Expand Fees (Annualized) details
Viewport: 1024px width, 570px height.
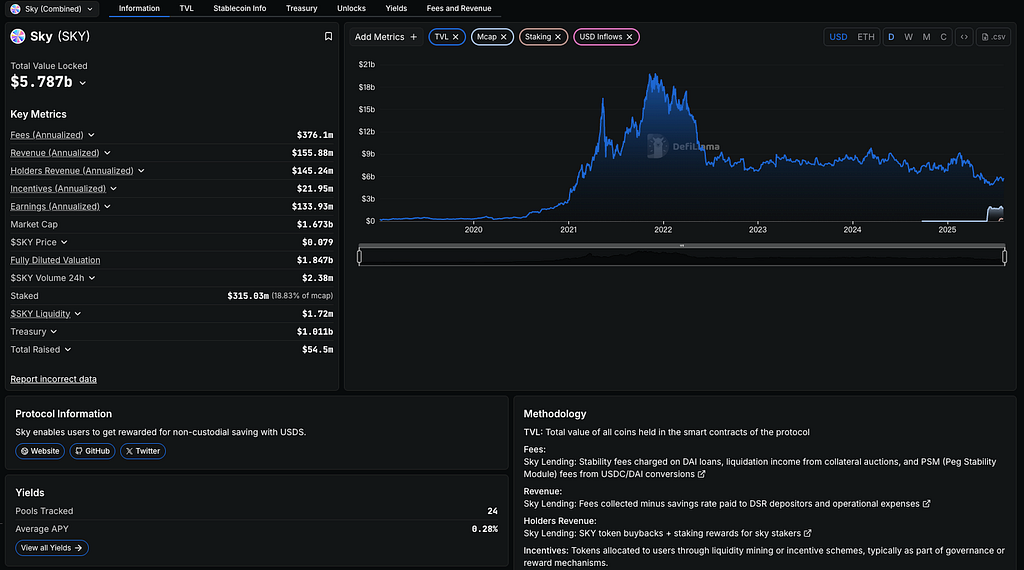[x=91, y=135]
